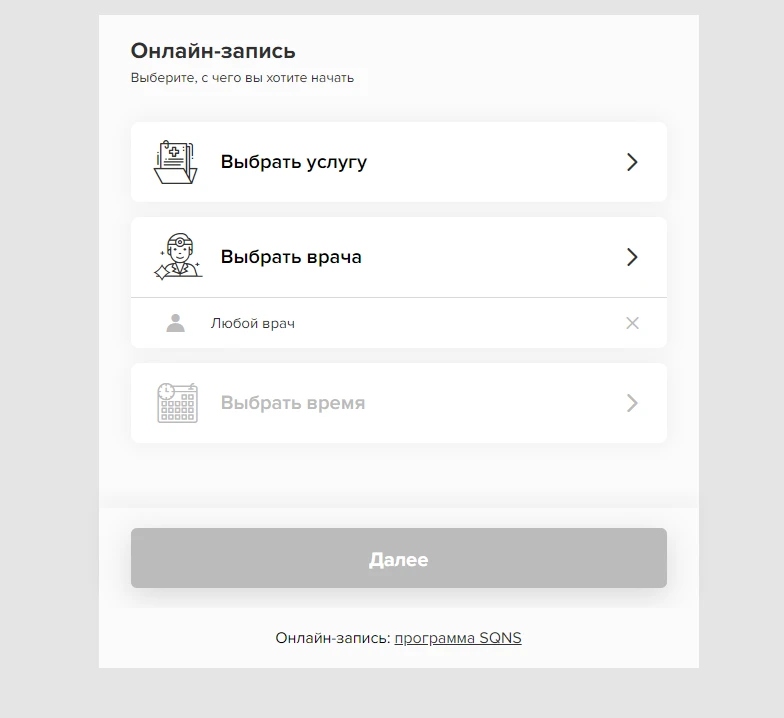Expand the 'Выбрать время' chevron arrow
This screenshot has width=784, height=718.
pyautogui.click(x=632, y=403)
